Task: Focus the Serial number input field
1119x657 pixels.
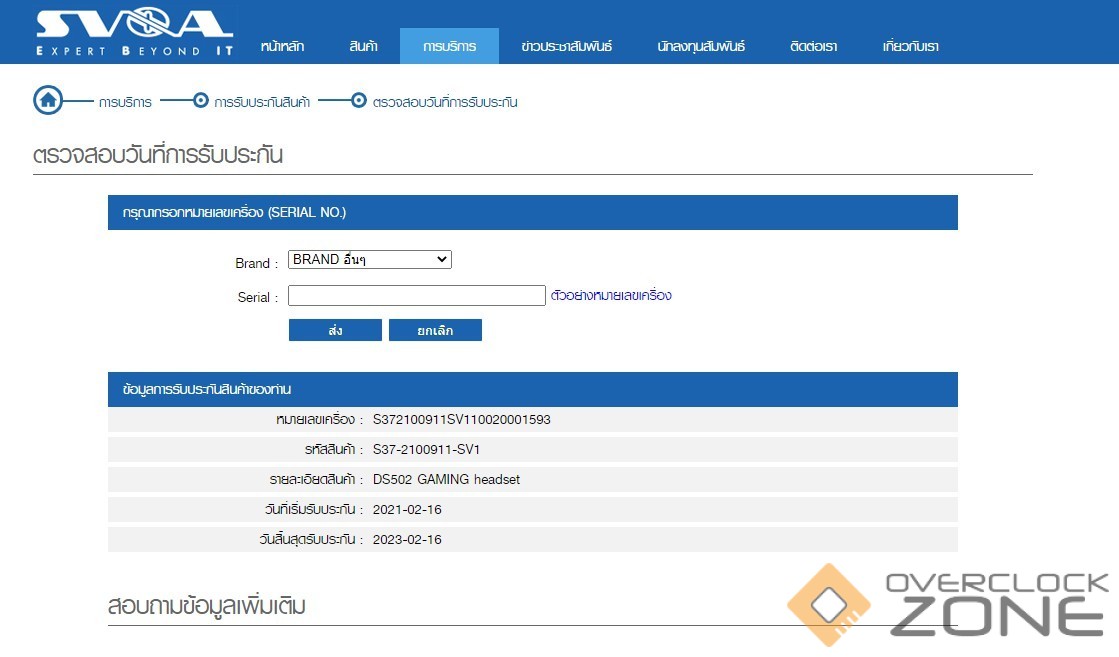Action: [x=416, y=296]
